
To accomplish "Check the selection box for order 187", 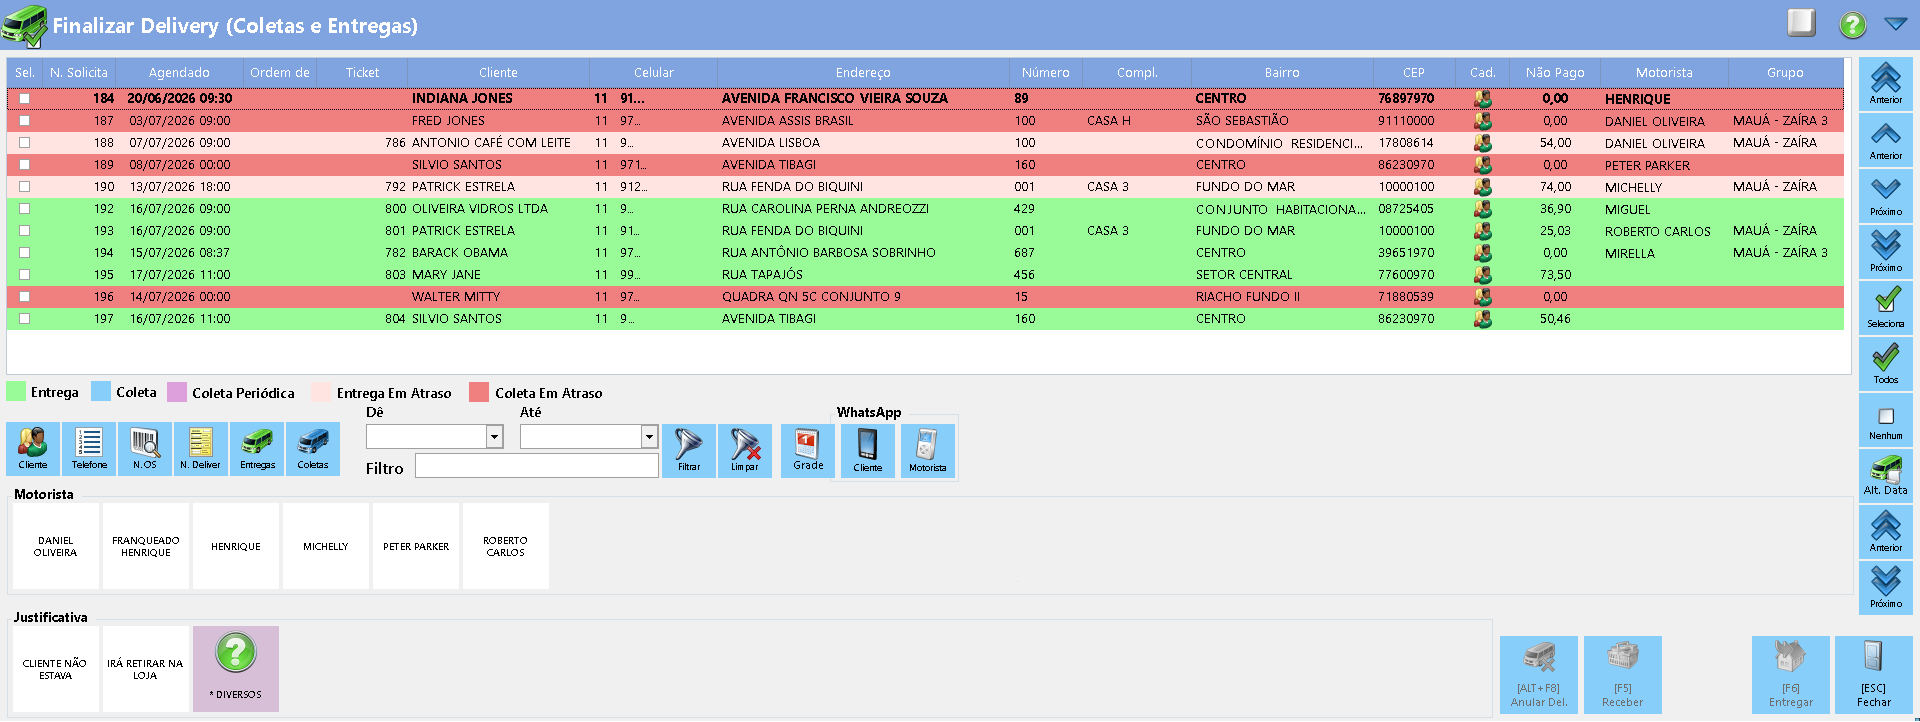I will tap(25, 121).
